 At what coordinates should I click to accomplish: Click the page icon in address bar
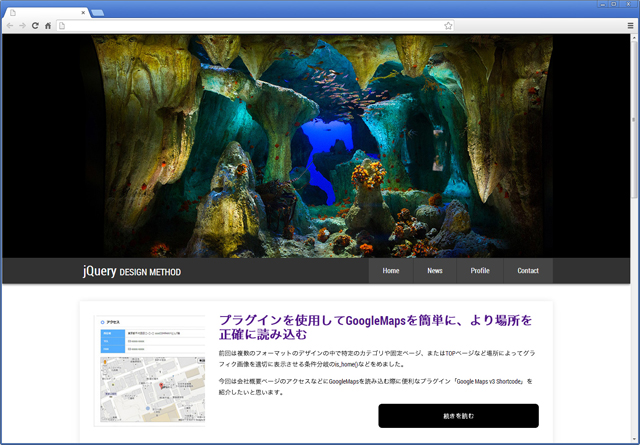pos(62,25)
